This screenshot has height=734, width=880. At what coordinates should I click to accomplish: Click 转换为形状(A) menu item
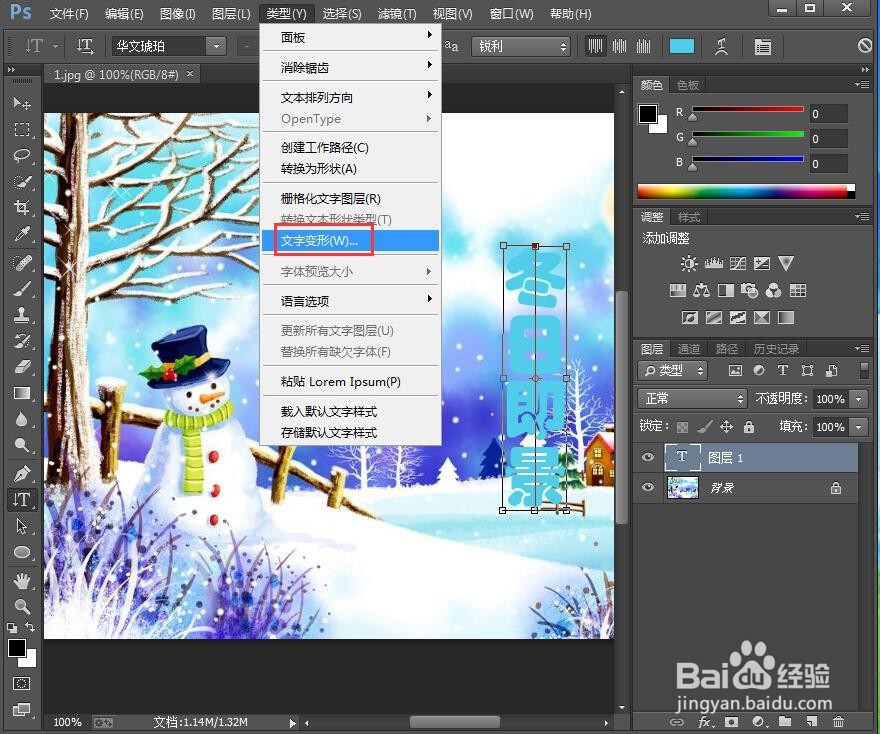point(350,168)
